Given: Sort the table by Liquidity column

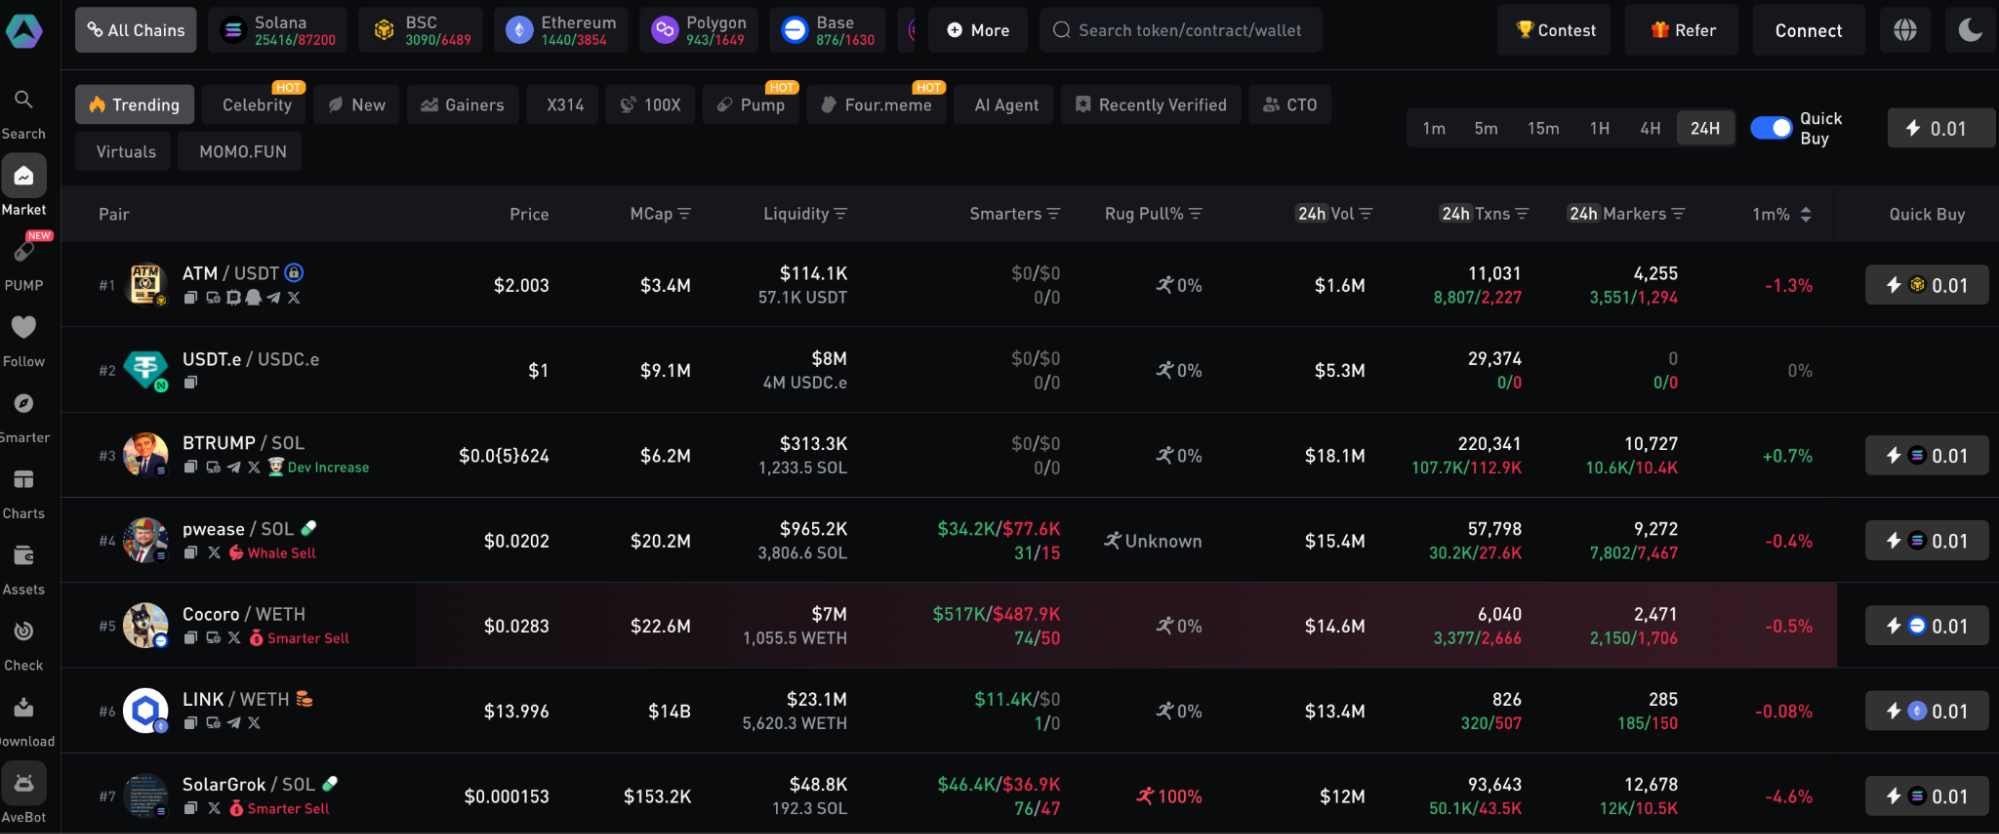Looking at the screenshot, I should click(804, 214).
